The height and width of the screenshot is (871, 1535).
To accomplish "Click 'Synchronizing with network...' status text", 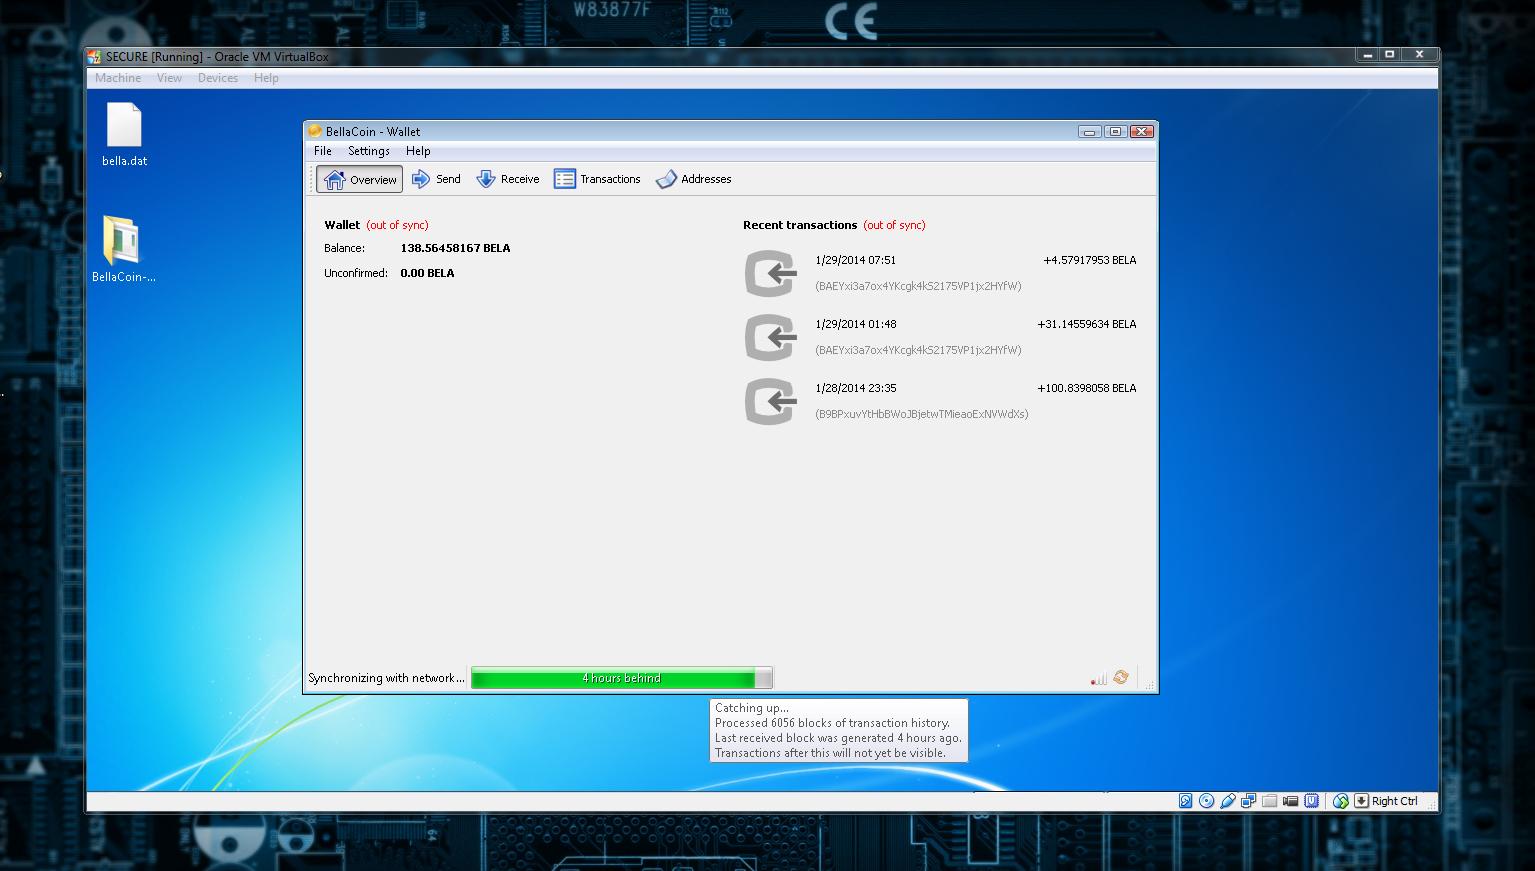I will pos(386,678).
